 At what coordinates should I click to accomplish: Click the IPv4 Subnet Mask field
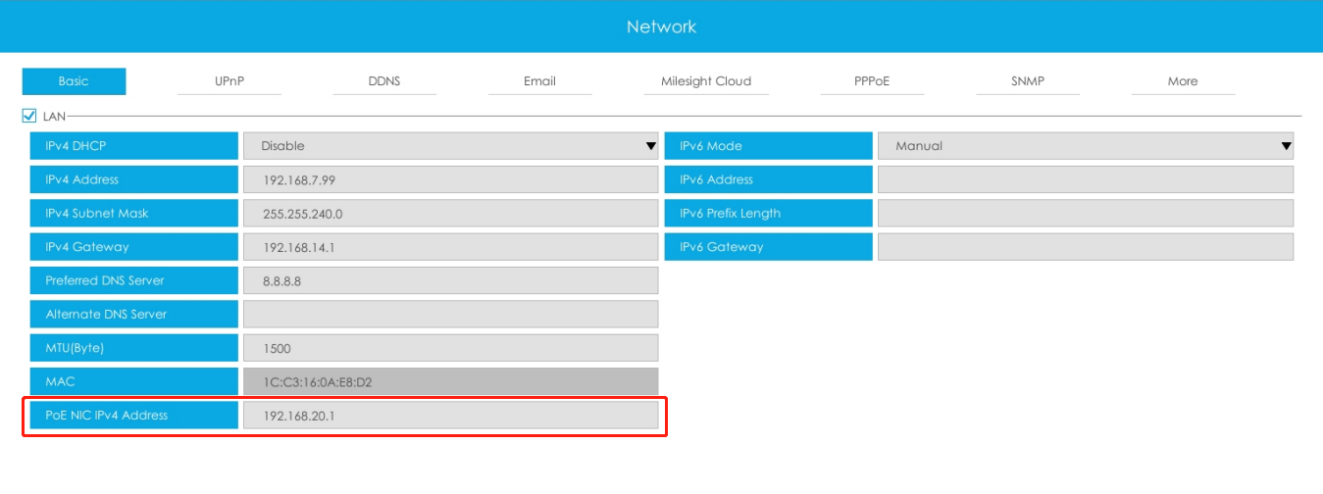click(x=450, y=213)
